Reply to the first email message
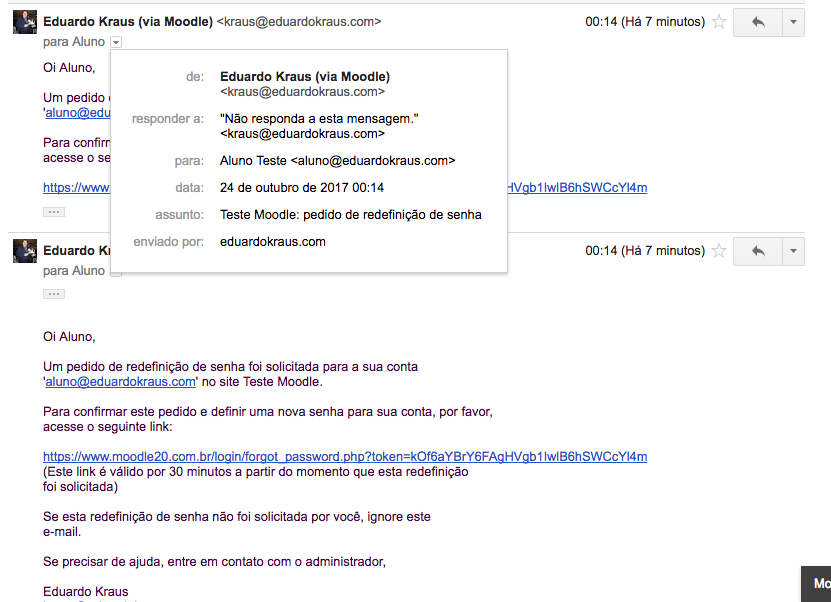Viewport: 831px width, 602px height. (x=758, y=22)
